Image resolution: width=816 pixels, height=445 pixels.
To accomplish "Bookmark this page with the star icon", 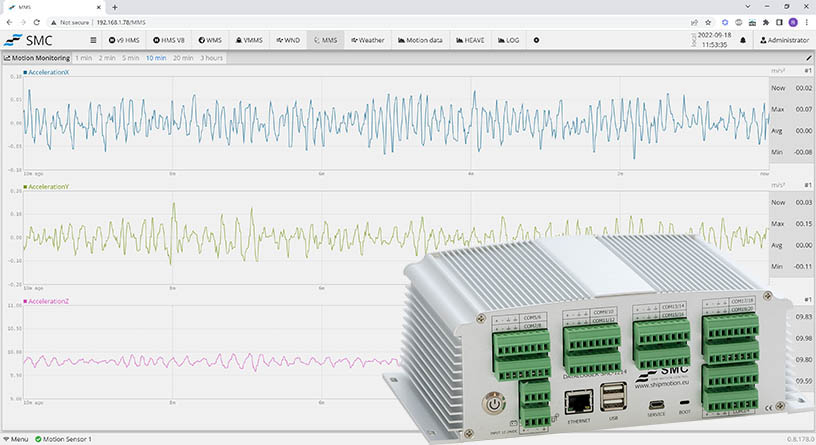I will tap(708, 22).
